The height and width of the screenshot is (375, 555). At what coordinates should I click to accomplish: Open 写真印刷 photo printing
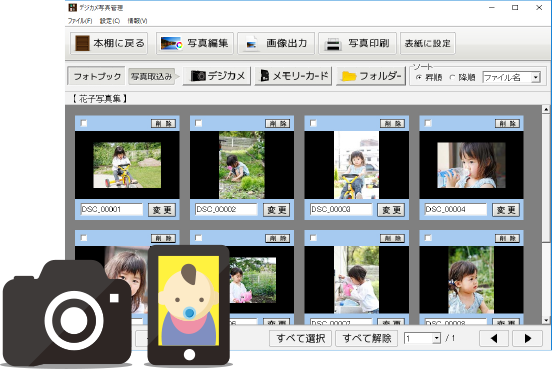pos(357,43)
